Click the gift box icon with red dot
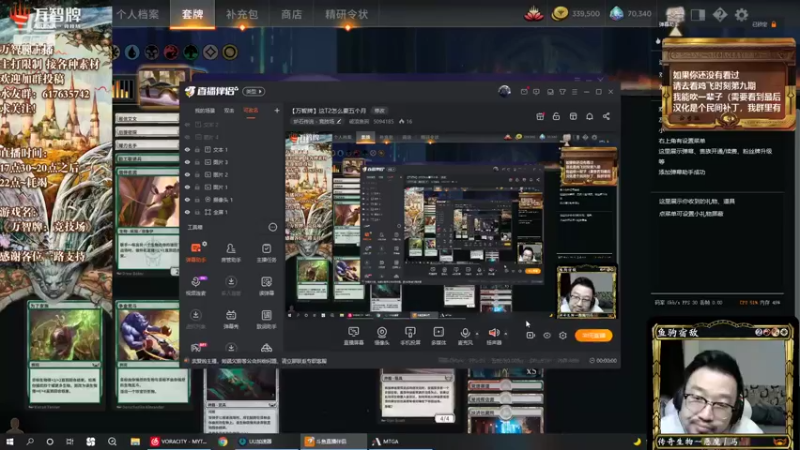 [x=540, y=116]
